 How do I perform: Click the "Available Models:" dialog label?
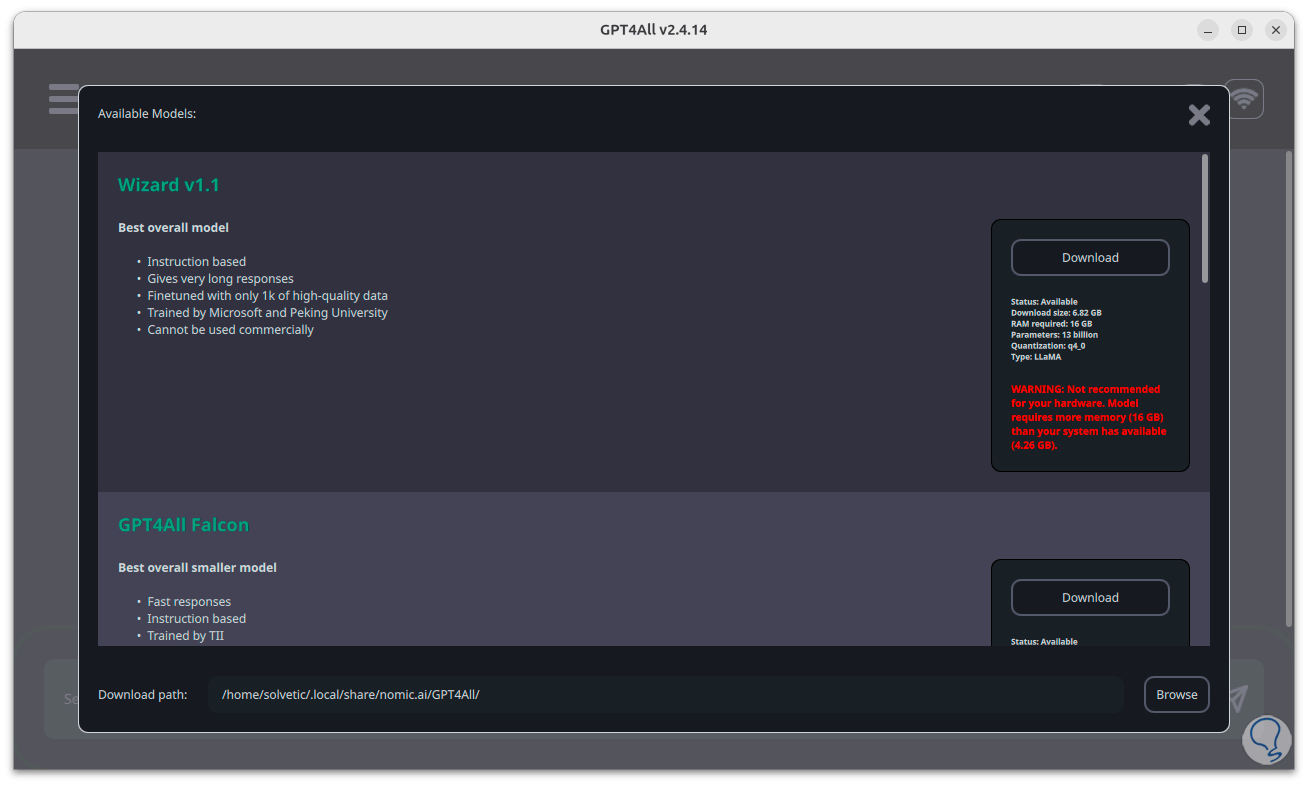[147, 114]
